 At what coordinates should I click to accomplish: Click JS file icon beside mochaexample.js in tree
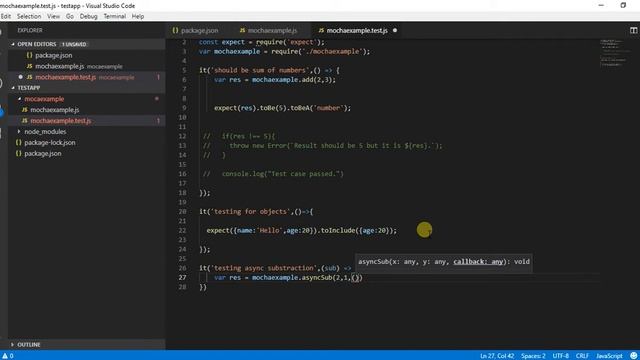pyautogui.click(x=24, y=110)
